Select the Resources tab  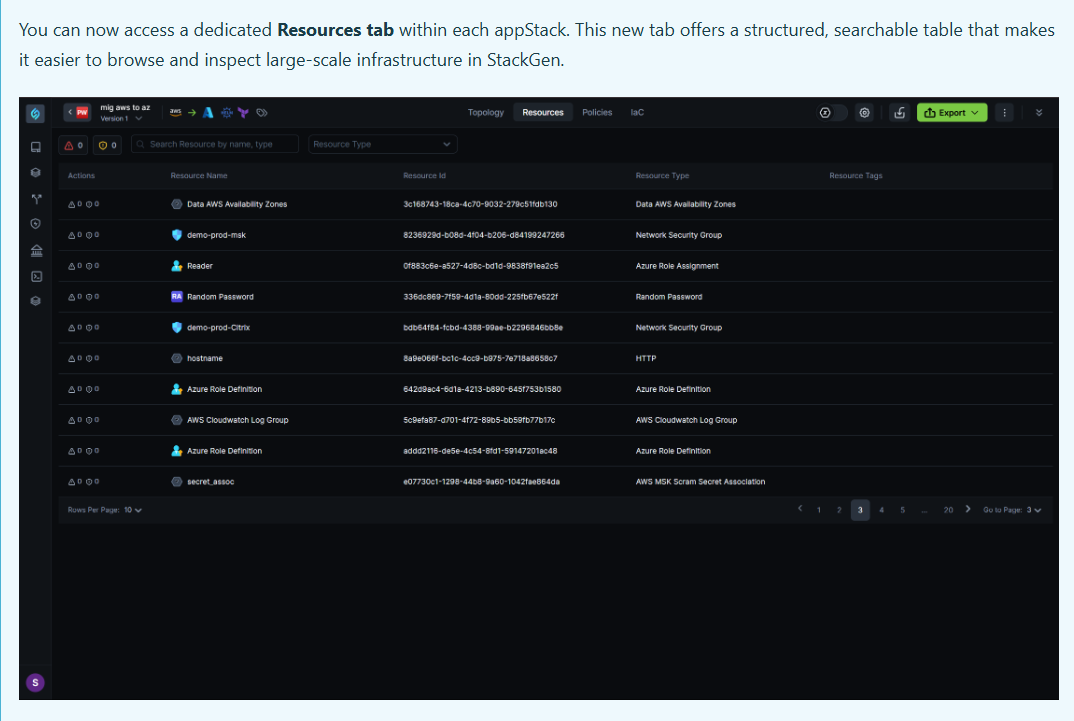pos(542,112)
